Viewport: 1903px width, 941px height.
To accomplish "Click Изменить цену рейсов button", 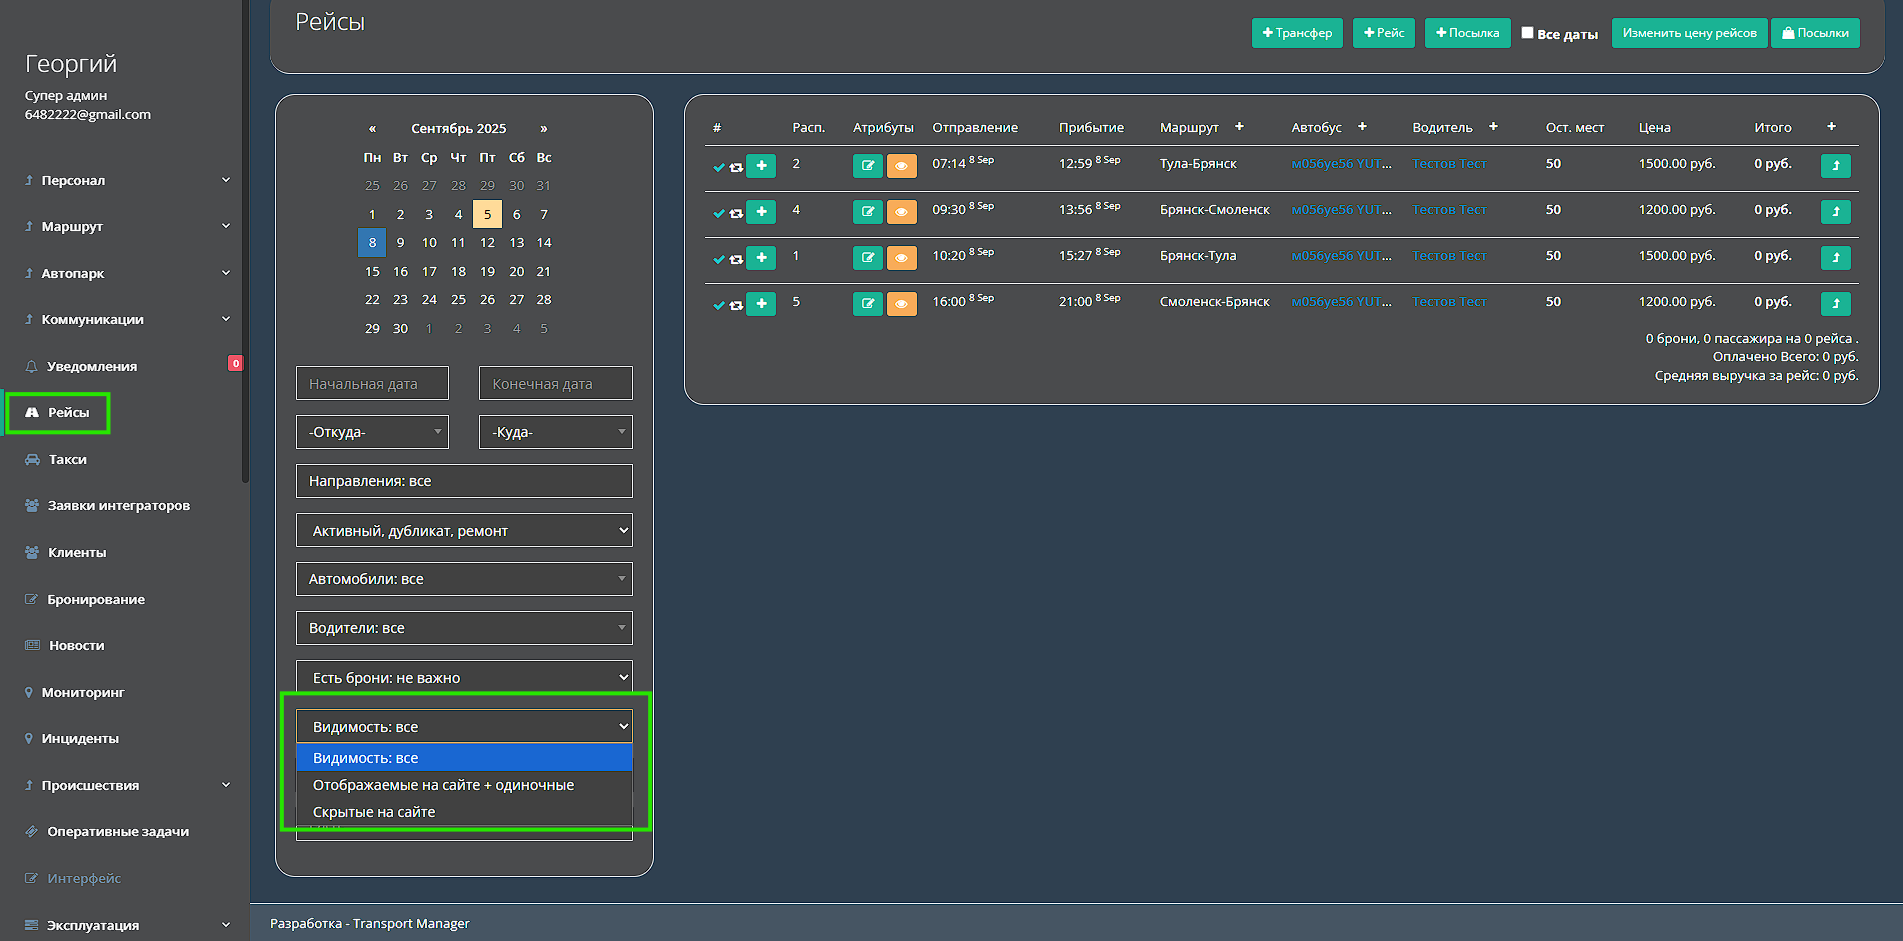I will (1689, 33).
